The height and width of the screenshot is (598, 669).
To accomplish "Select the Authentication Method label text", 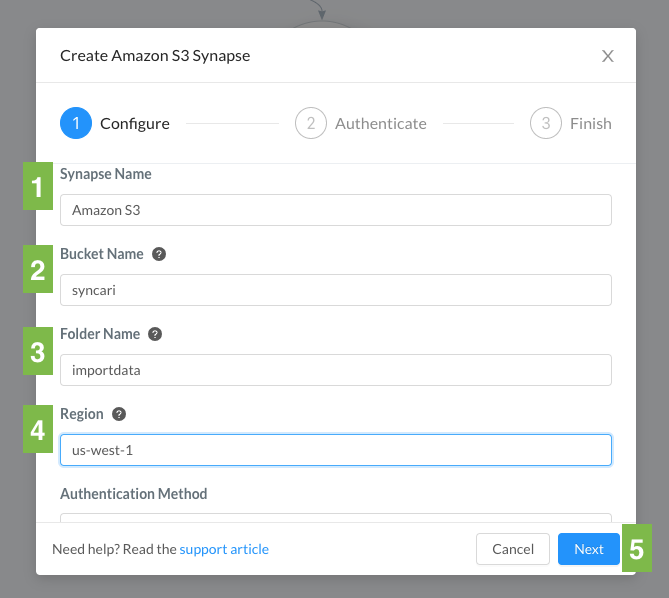I will 134,494.
